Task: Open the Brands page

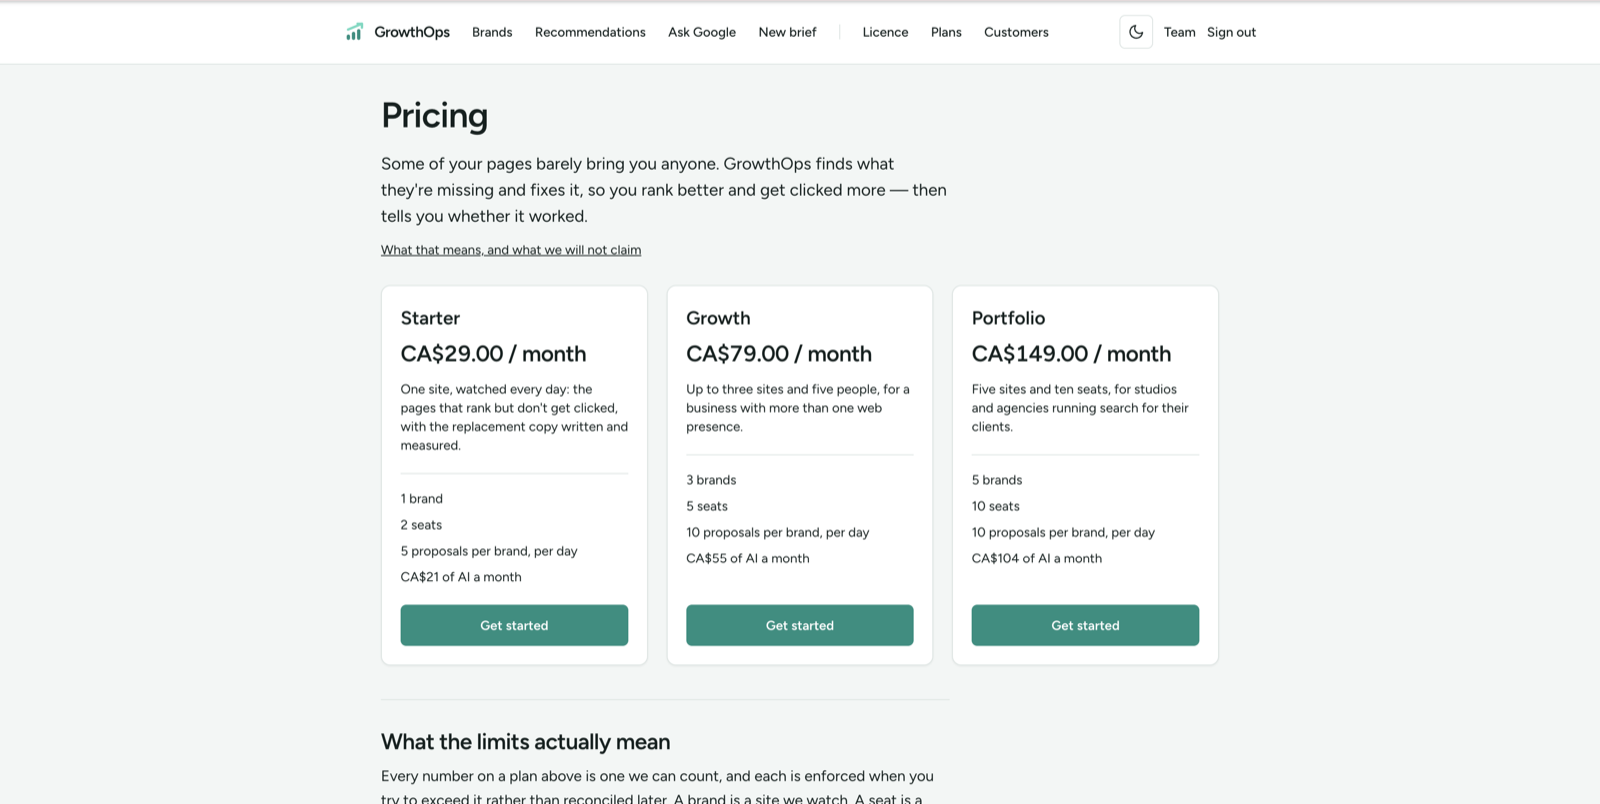Action: [x=492, y=32]
